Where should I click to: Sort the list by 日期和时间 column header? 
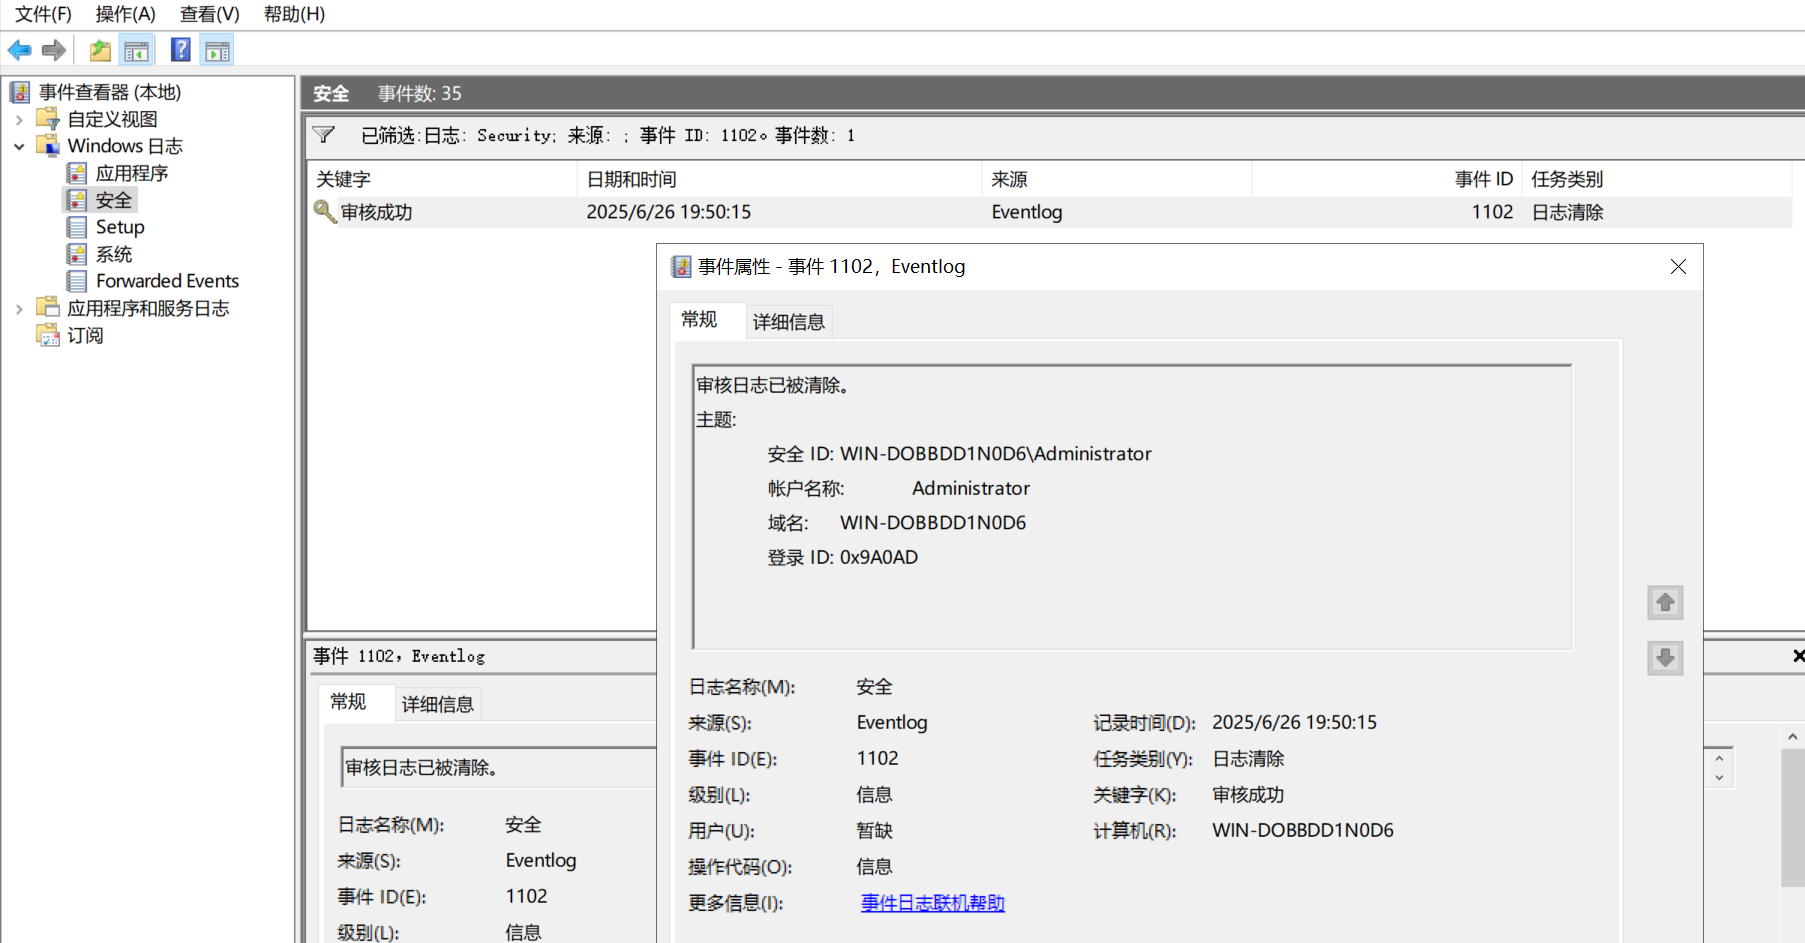[631, 179]
